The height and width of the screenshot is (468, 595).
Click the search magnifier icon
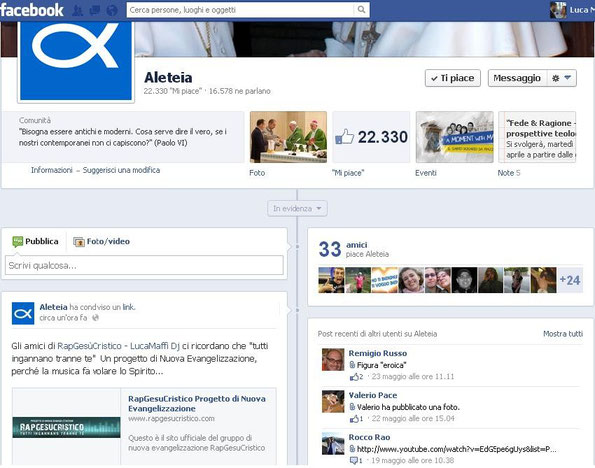click(361, 9)
